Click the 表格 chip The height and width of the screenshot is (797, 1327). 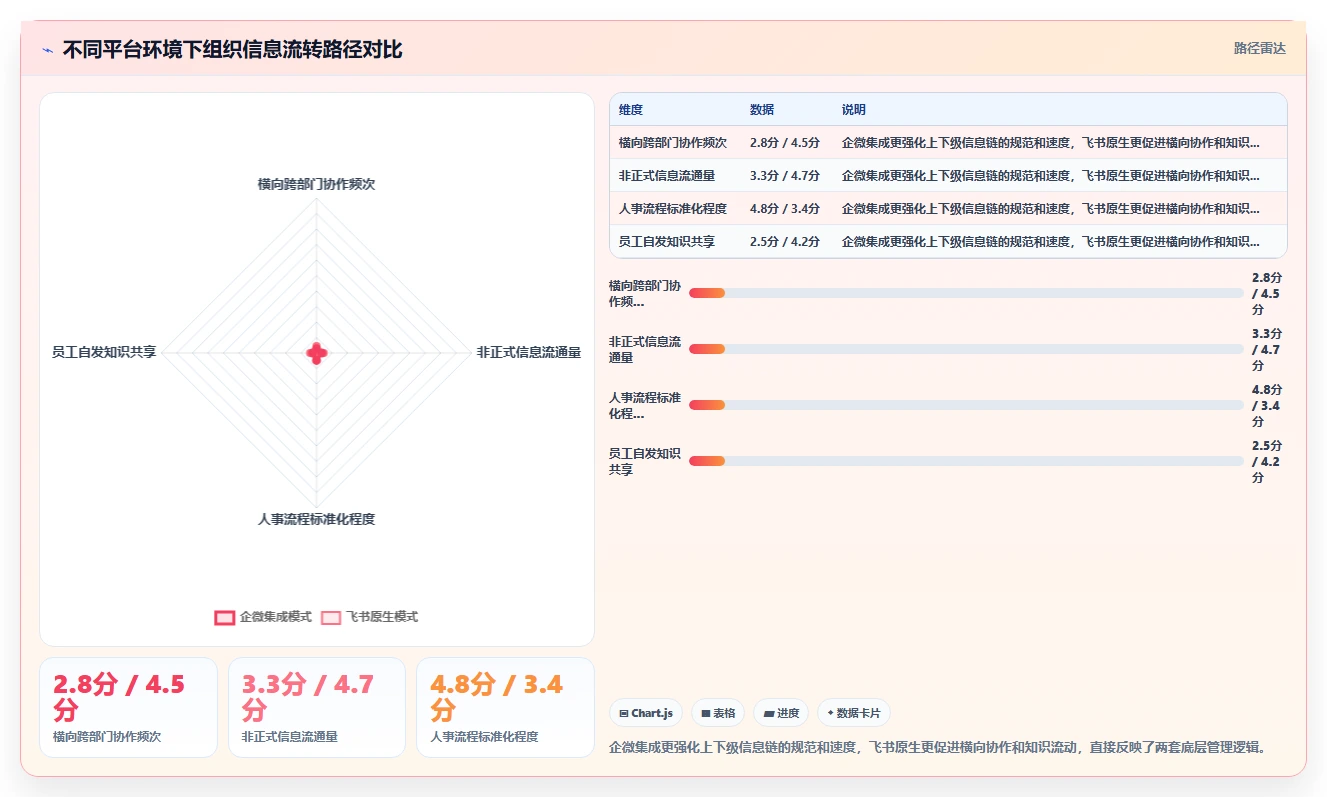718,713
